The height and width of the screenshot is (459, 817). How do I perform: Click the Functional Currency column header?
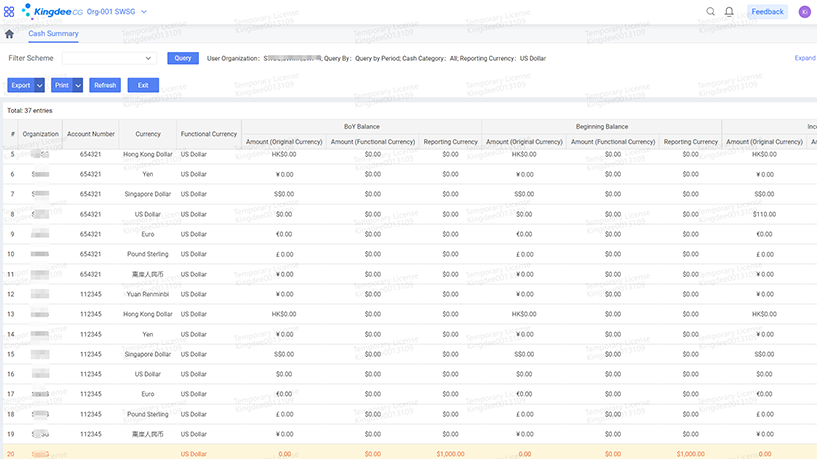[x=208, y=134]
